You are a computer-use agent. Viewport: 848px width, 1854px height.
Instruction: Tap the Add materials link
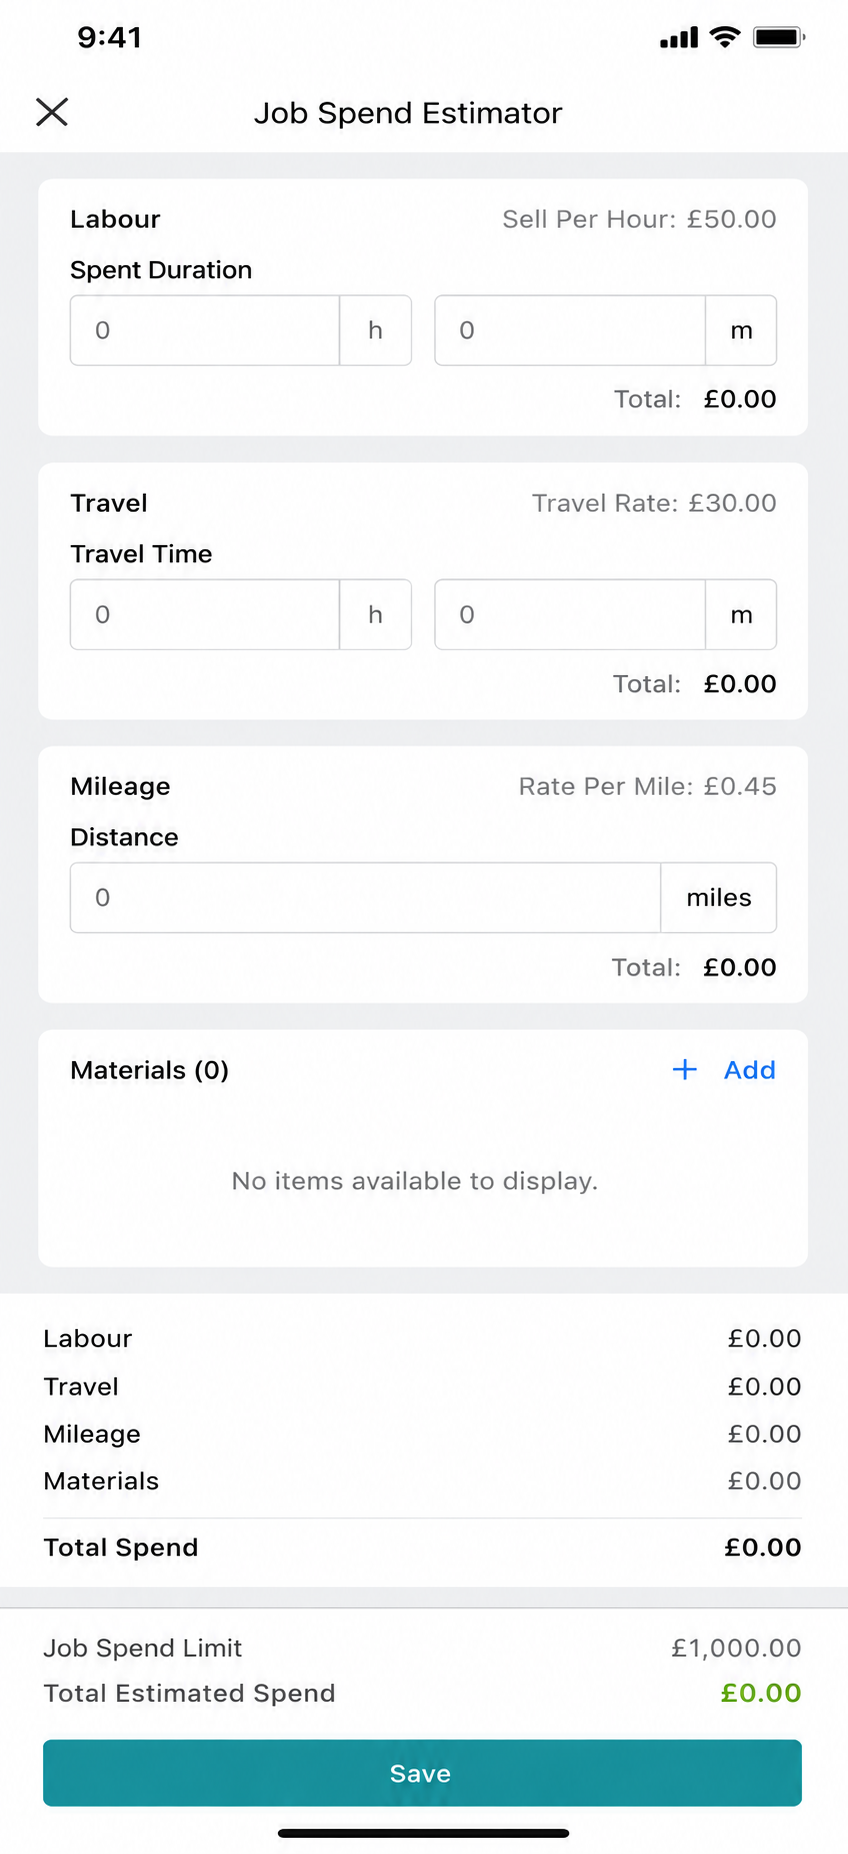point(750,1070)
